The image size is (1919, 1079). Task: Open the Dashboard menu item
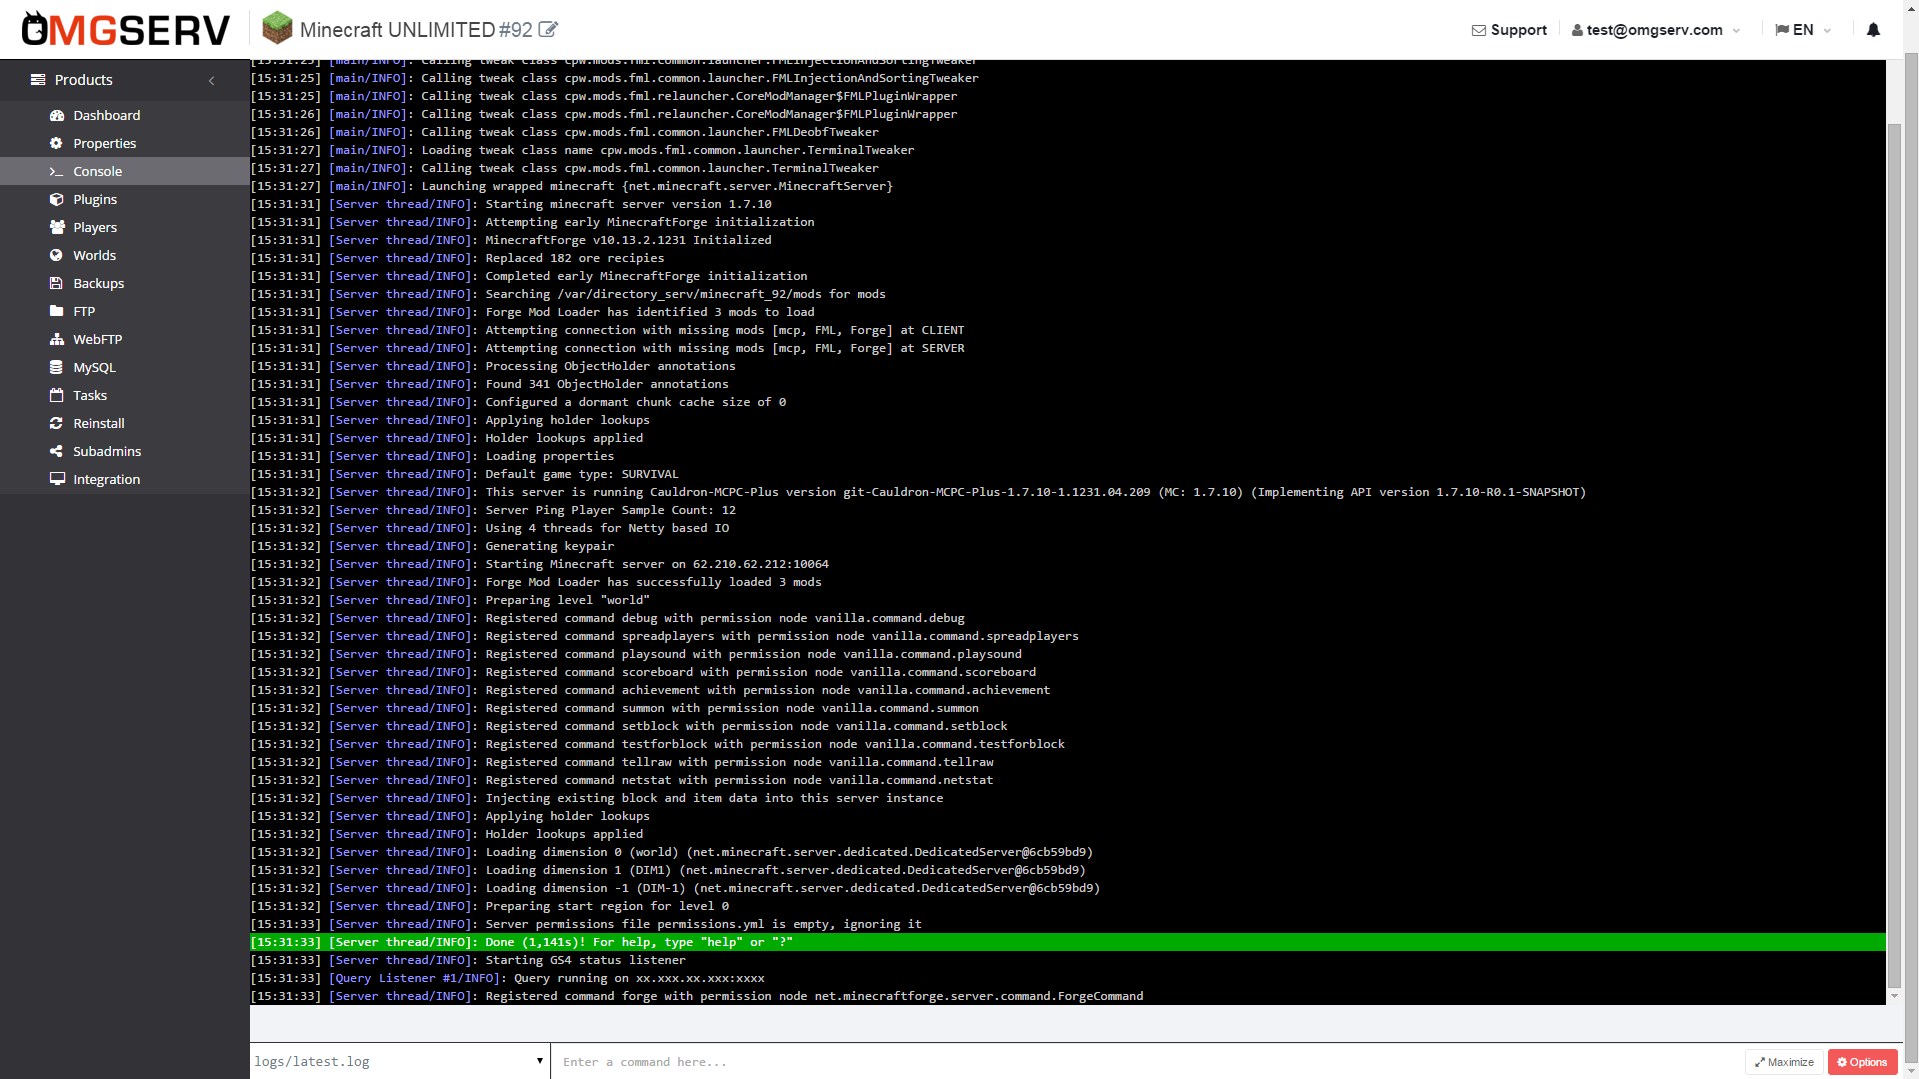click(124, 115)
